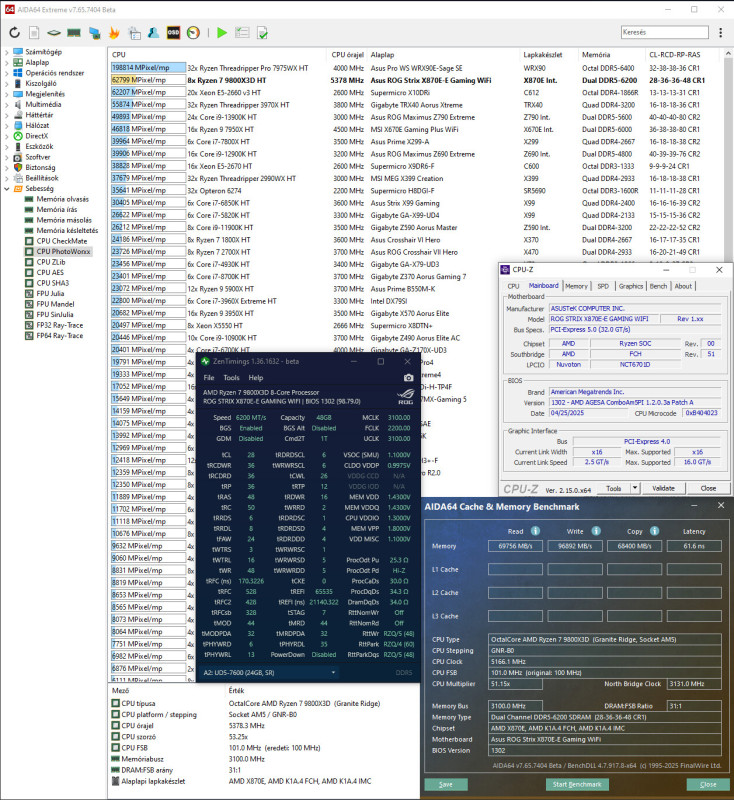Click Save in Cache & Memory Benchmark

click(x=446, y=784)
